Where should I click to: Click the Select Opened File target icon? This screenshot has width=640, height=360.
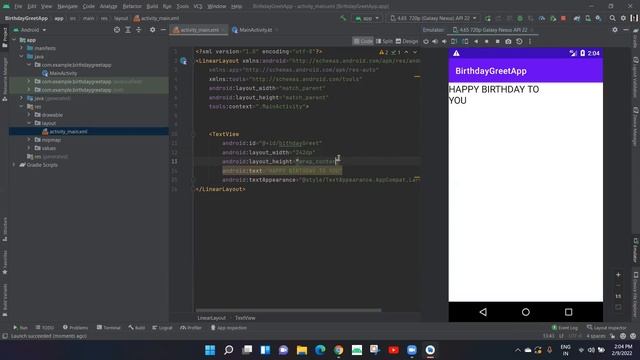(117, 30)
